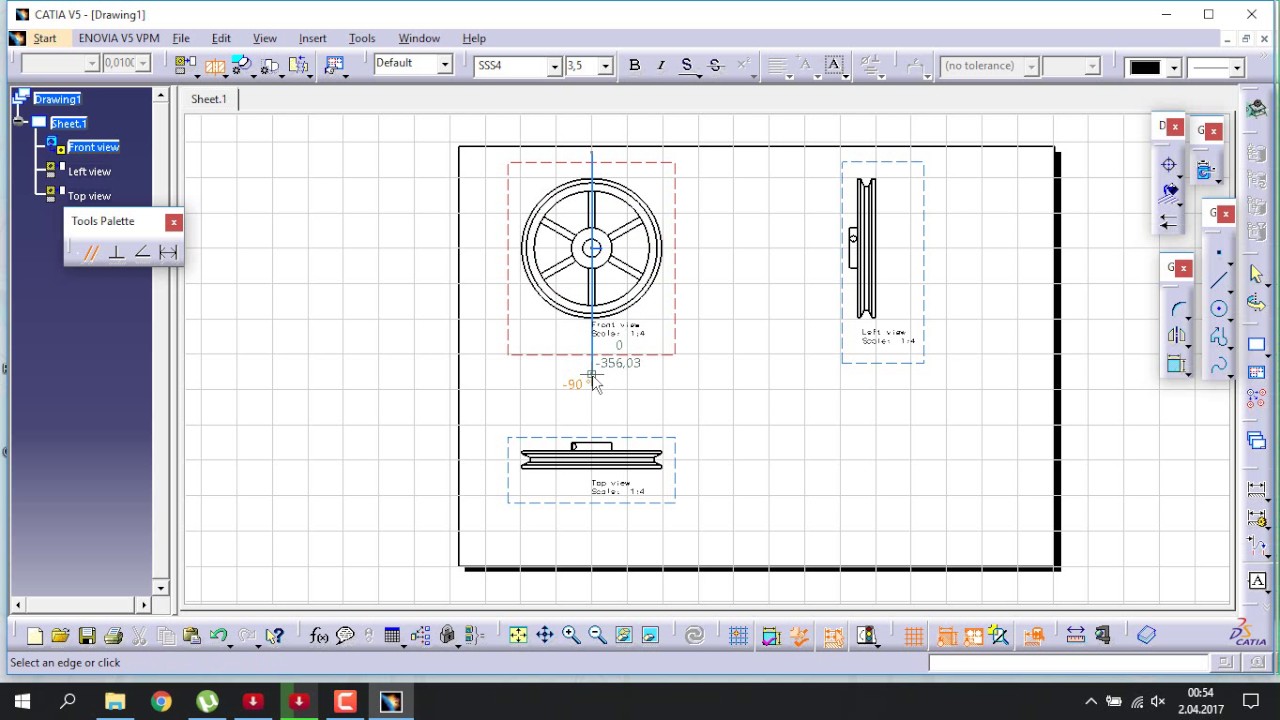Open the Formula f(x) tool
The image size is (1280, 720).
point(319,636)
